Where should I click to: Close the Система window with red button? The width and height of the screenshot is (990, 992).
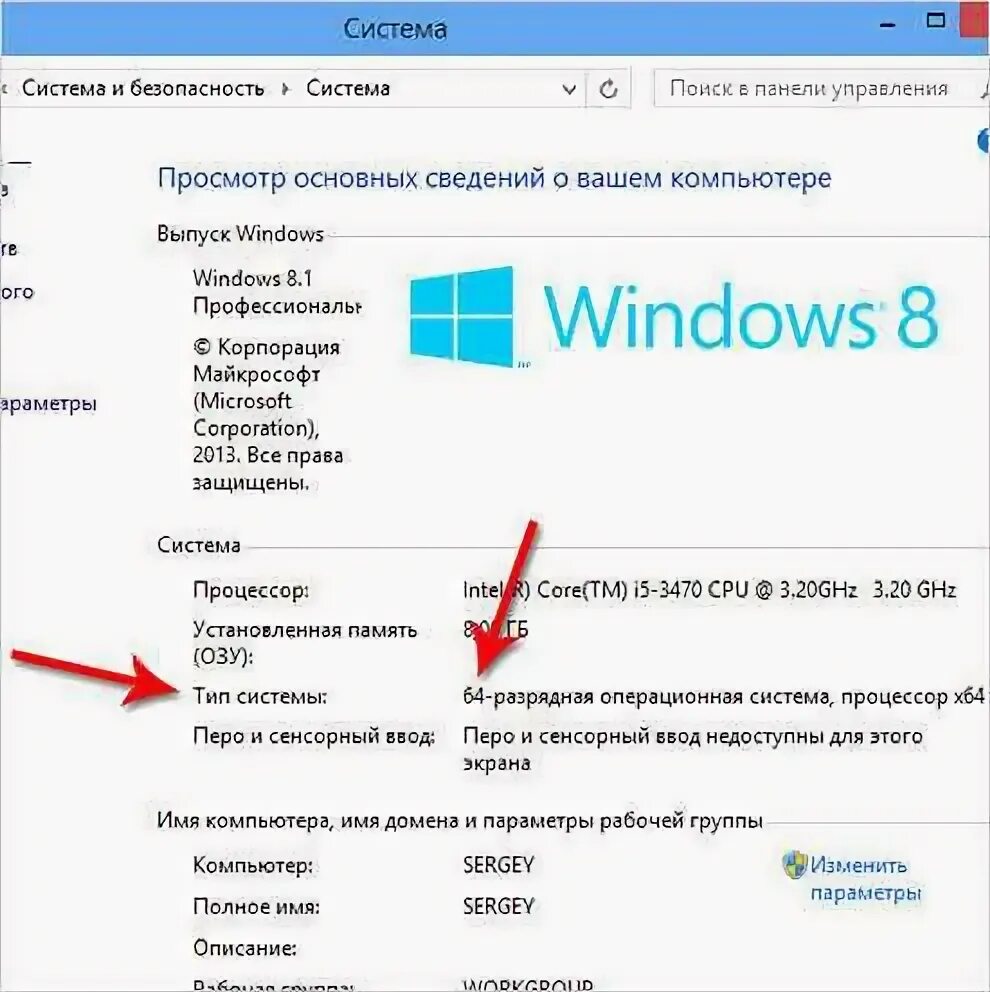coord(977,19)
